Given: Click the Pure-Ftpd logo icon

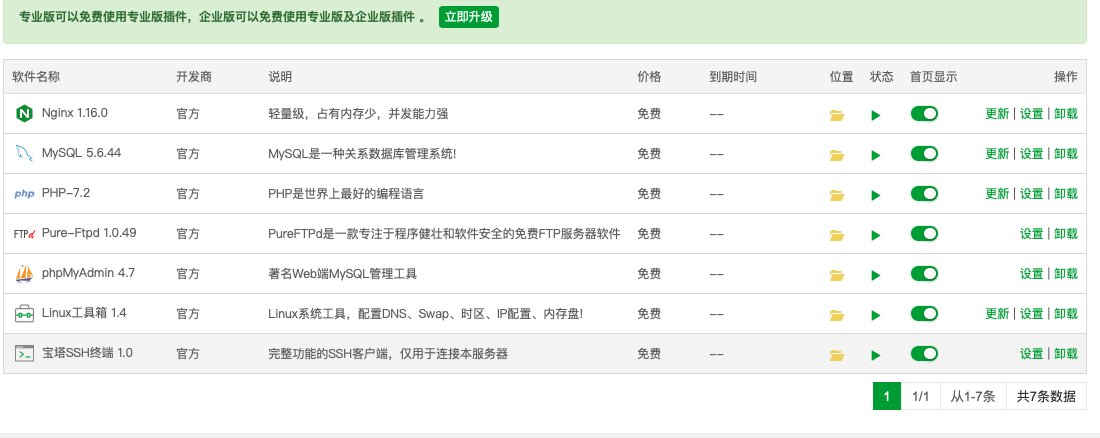Looking at the screenshot, I should 25,234.
